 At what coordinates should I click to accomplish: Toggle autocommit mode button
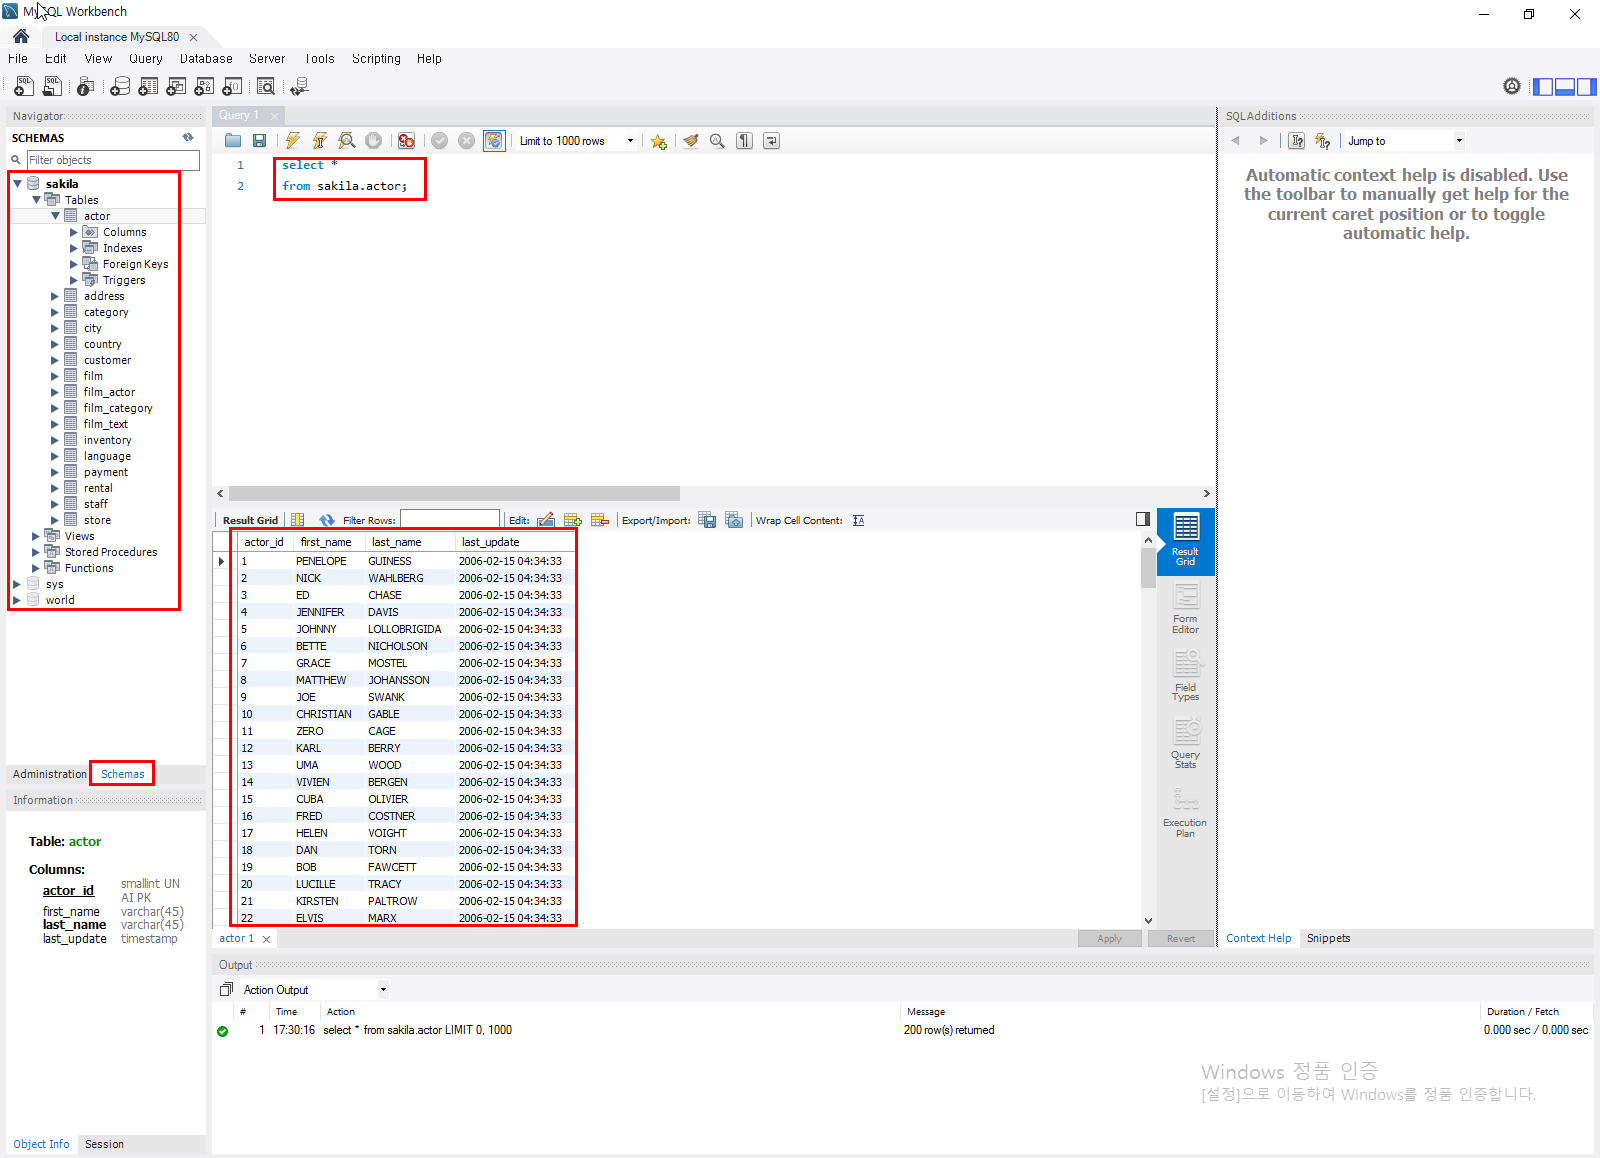pyautogui.click(x=494, y=141)
